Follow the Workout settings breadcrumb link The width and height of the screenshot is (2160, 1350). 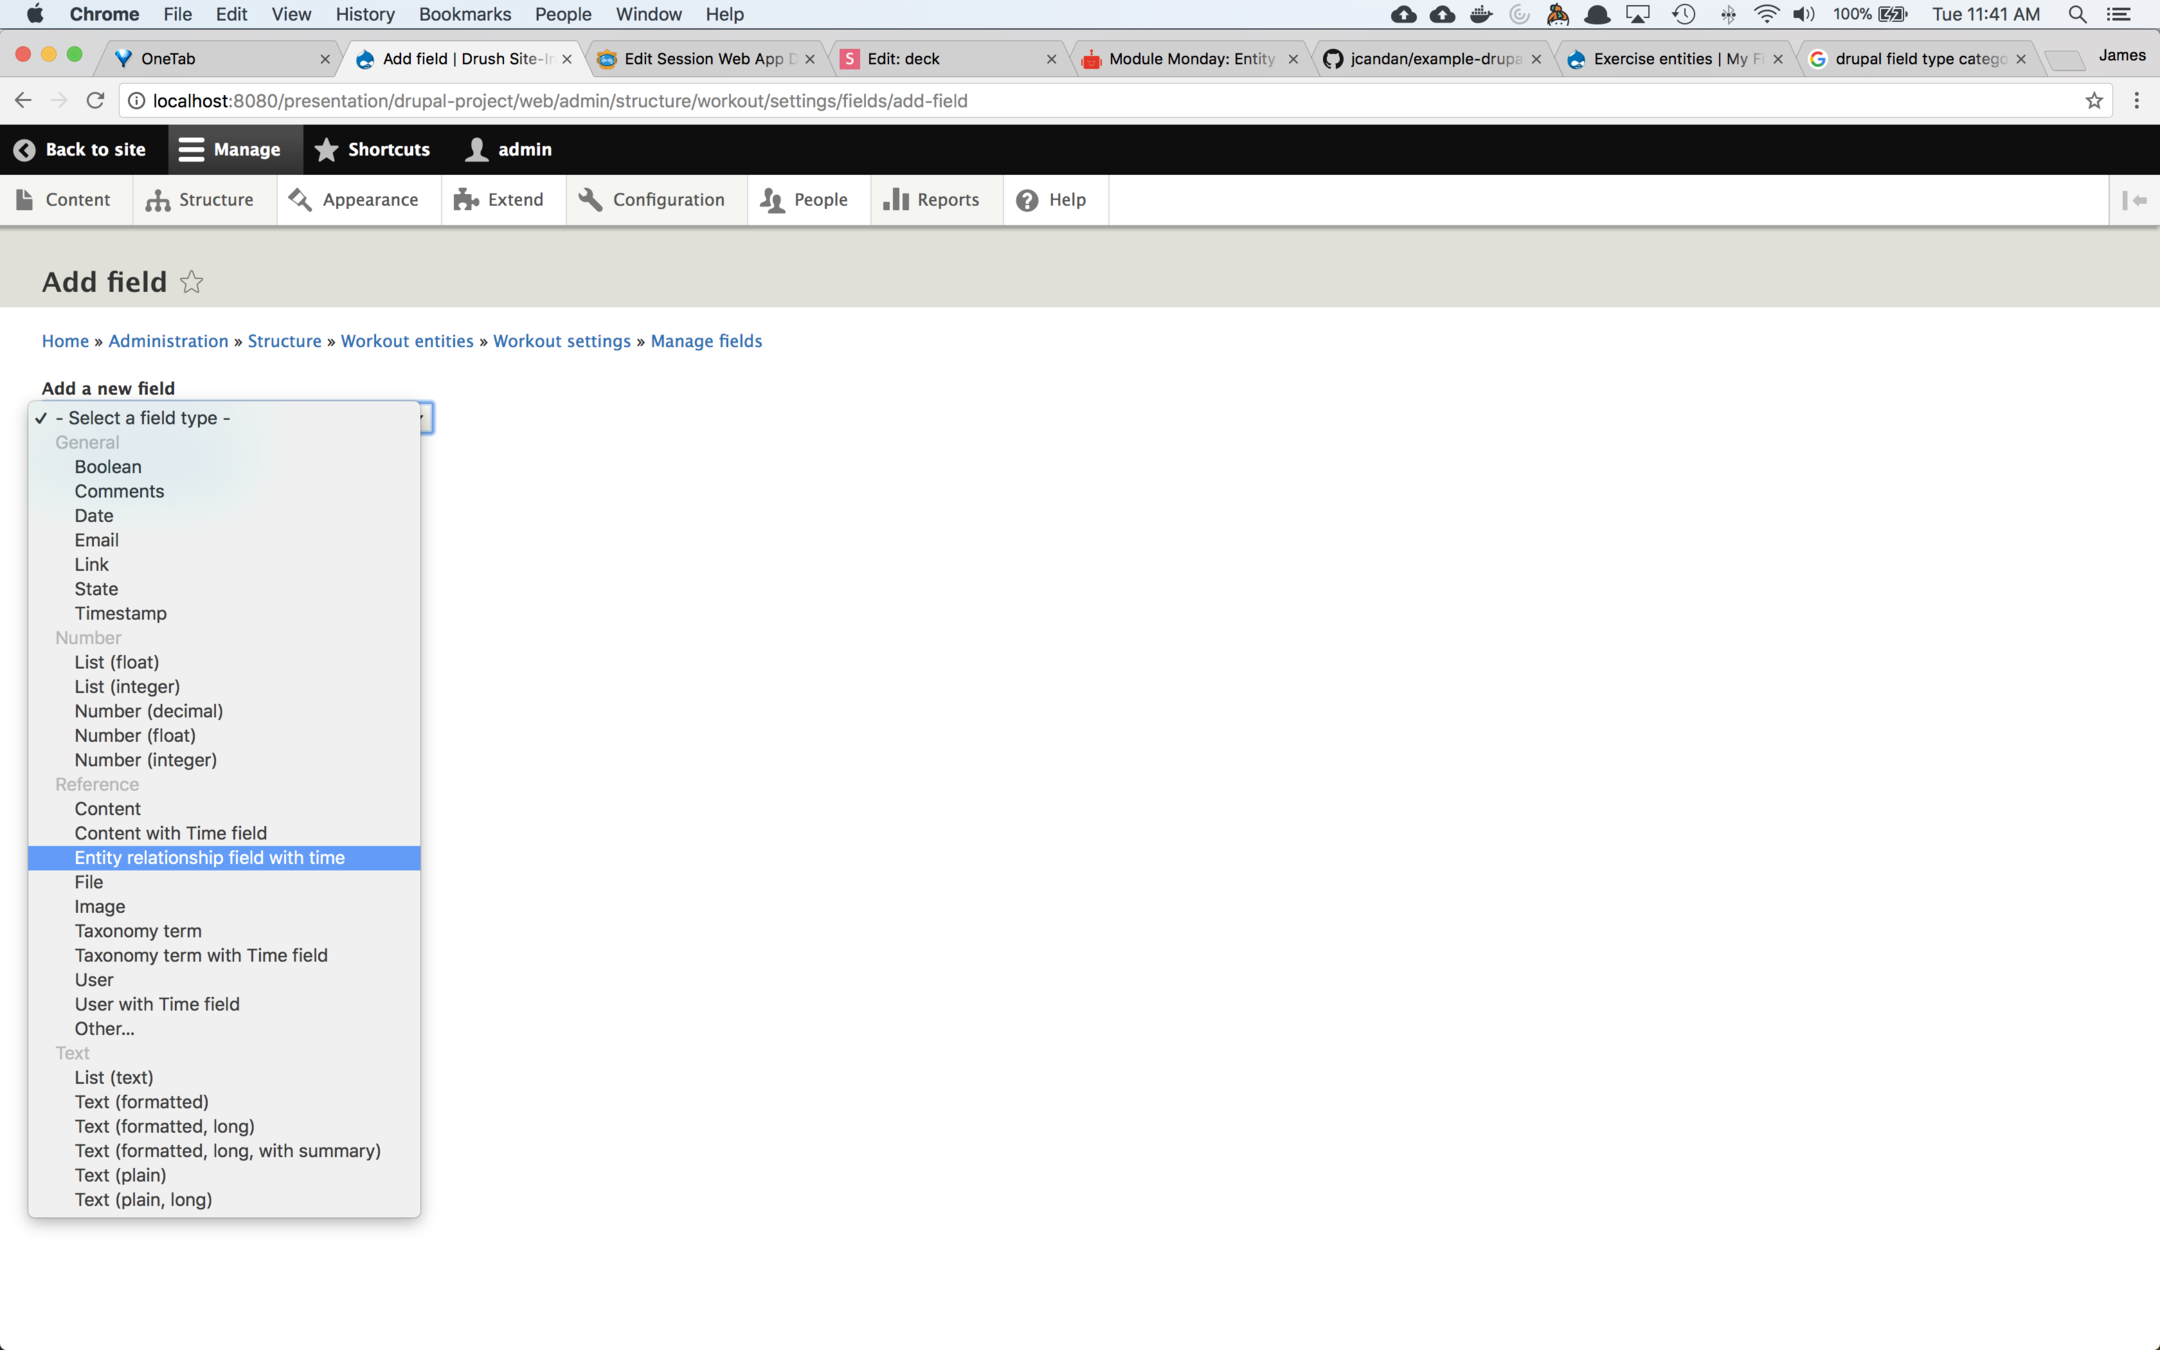(x=561, y=341)
